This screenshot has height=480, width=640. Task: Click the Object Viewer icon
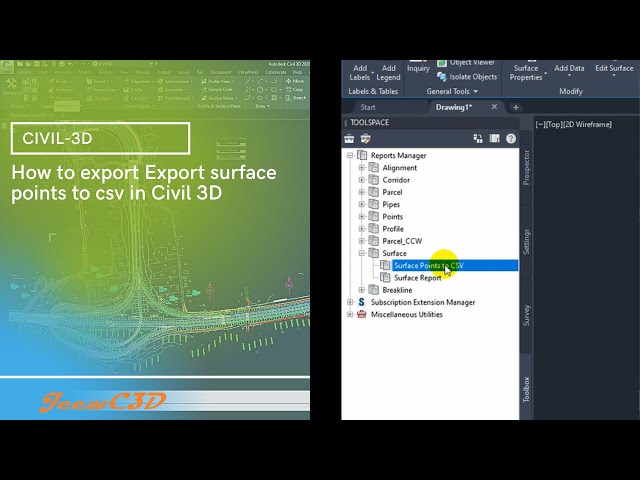click(x=442, y=63)
